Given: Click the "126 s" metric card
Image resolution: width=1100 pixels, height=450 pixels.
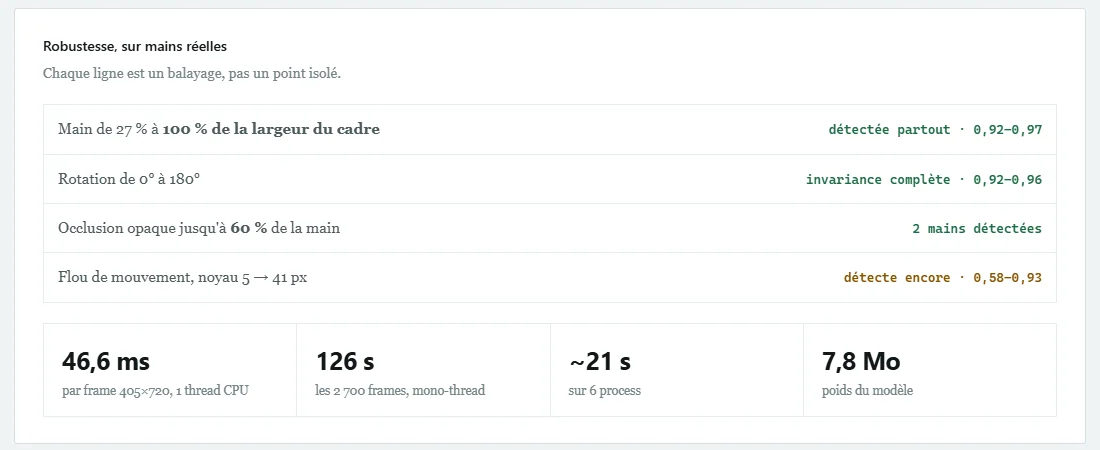Looking at the screenshot, I should [423, 370].
